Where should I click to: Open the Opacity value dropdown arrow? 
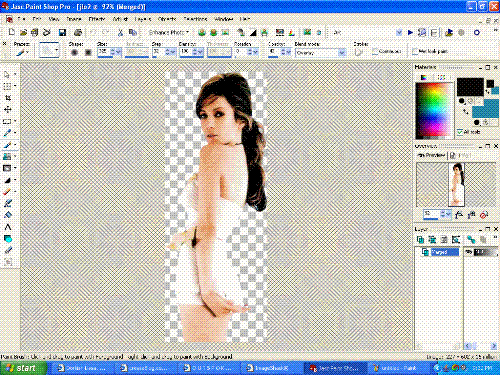coord(289,52)
